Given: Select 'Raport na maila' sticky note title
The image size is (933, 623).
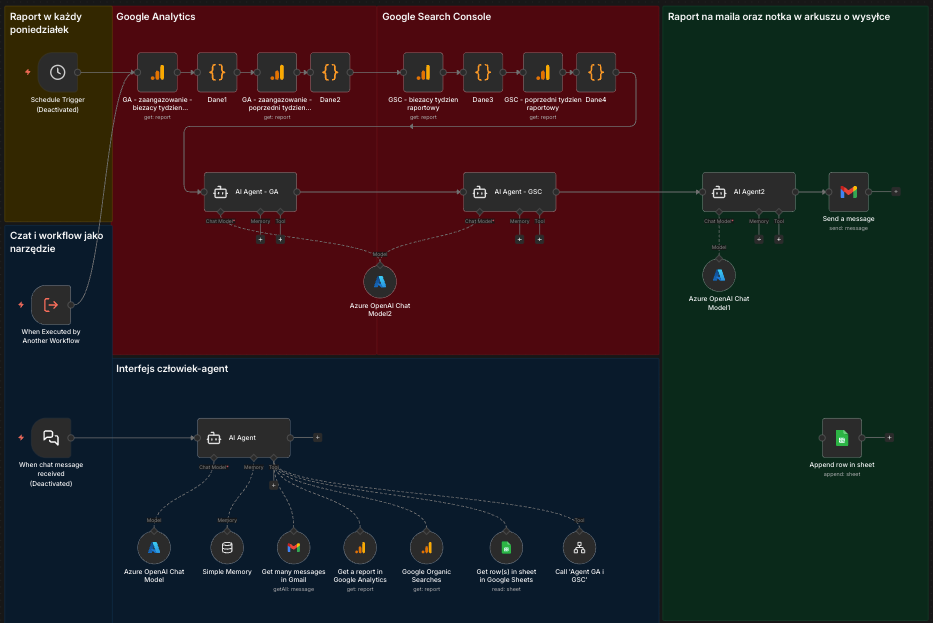Looking at the screenshot, I should click(779, 17).
